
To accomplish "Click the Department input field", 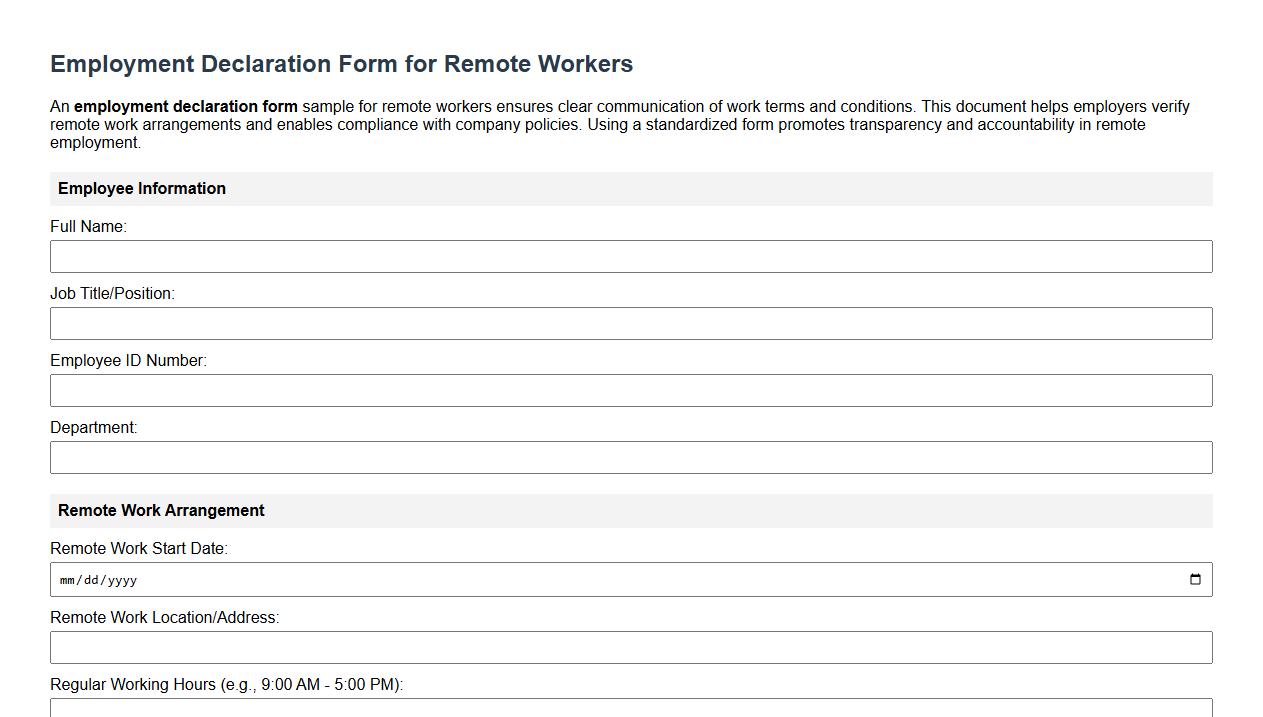I will pyautogui.click(x=630, y=457).
